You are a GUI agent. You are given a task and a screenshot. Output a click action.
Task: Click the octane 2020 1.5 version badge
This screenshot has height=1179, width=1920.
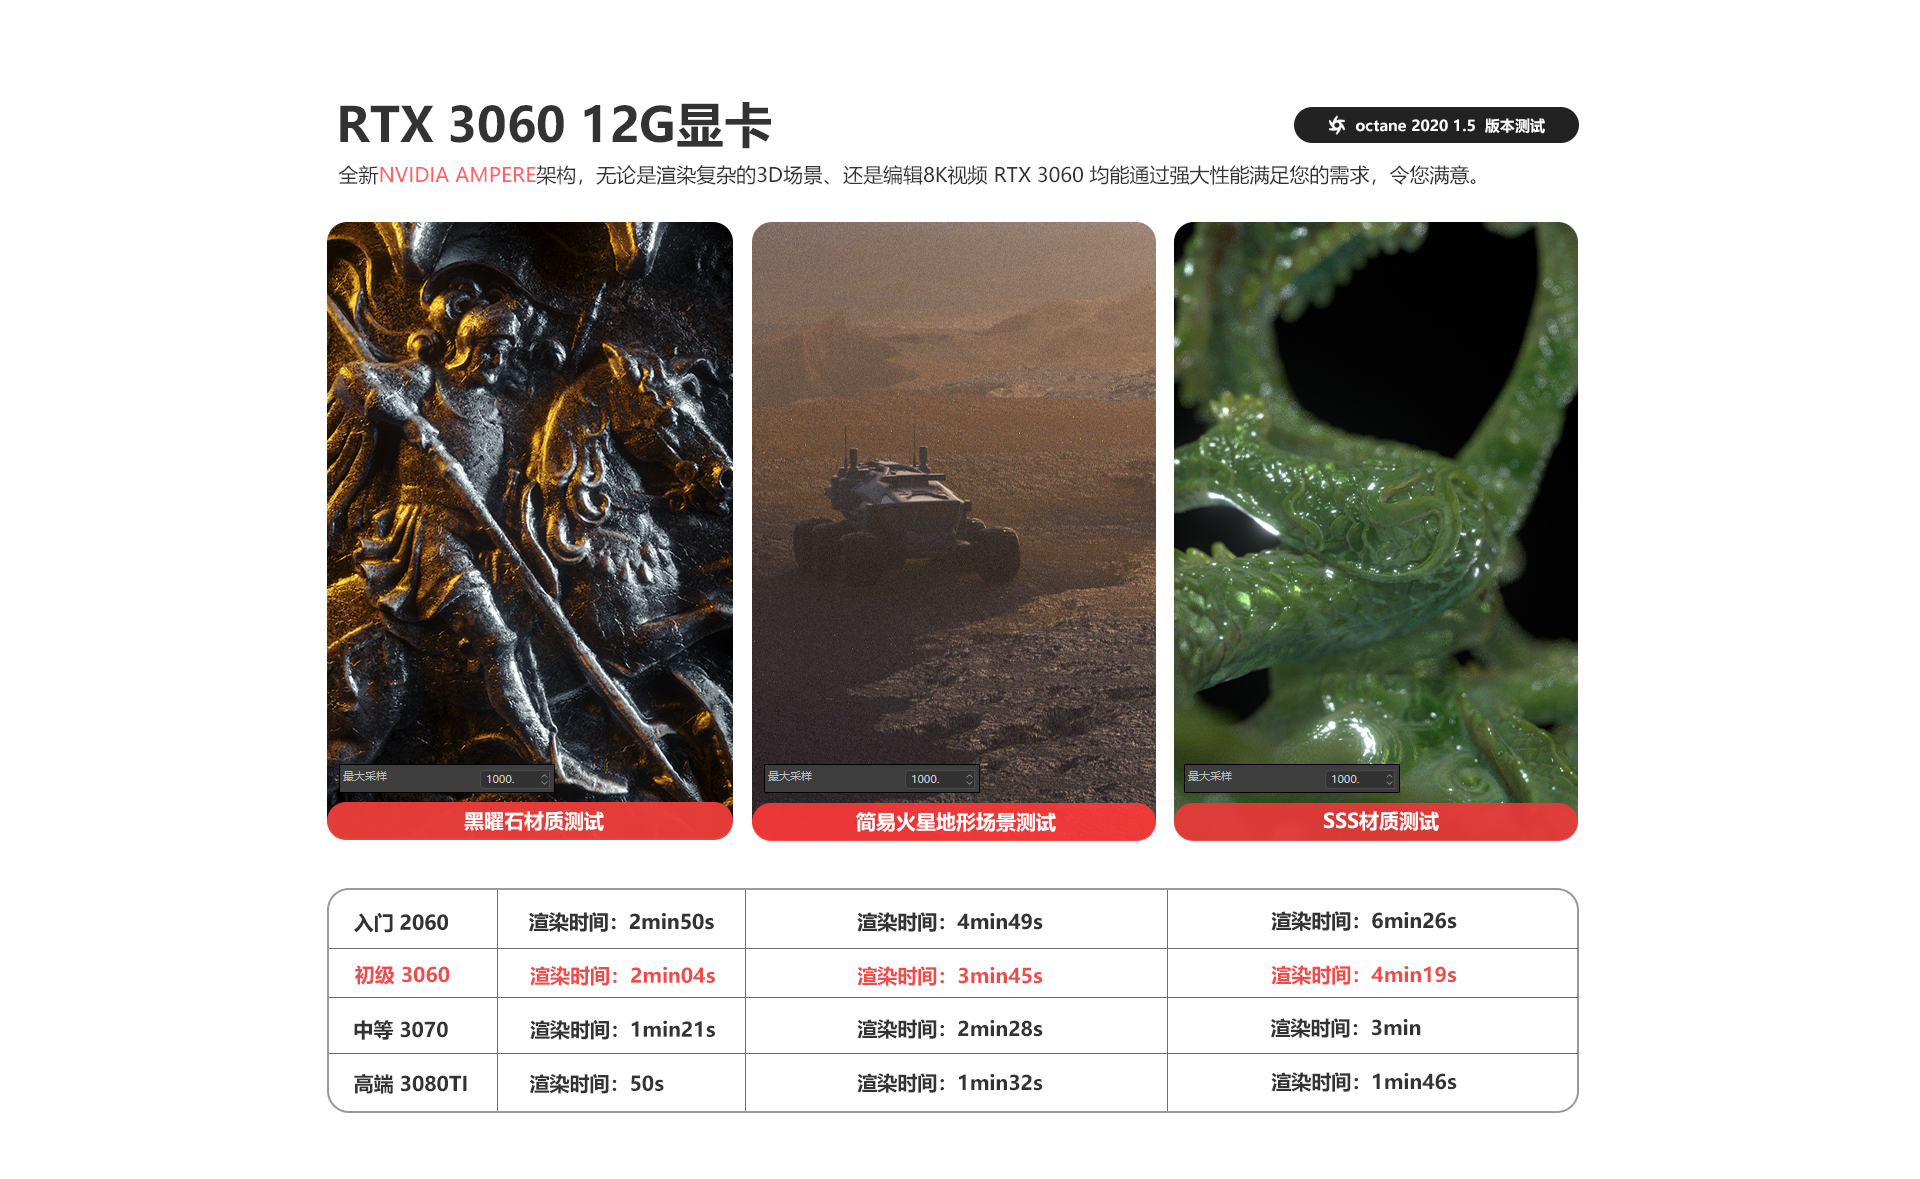click(1435, 125)
